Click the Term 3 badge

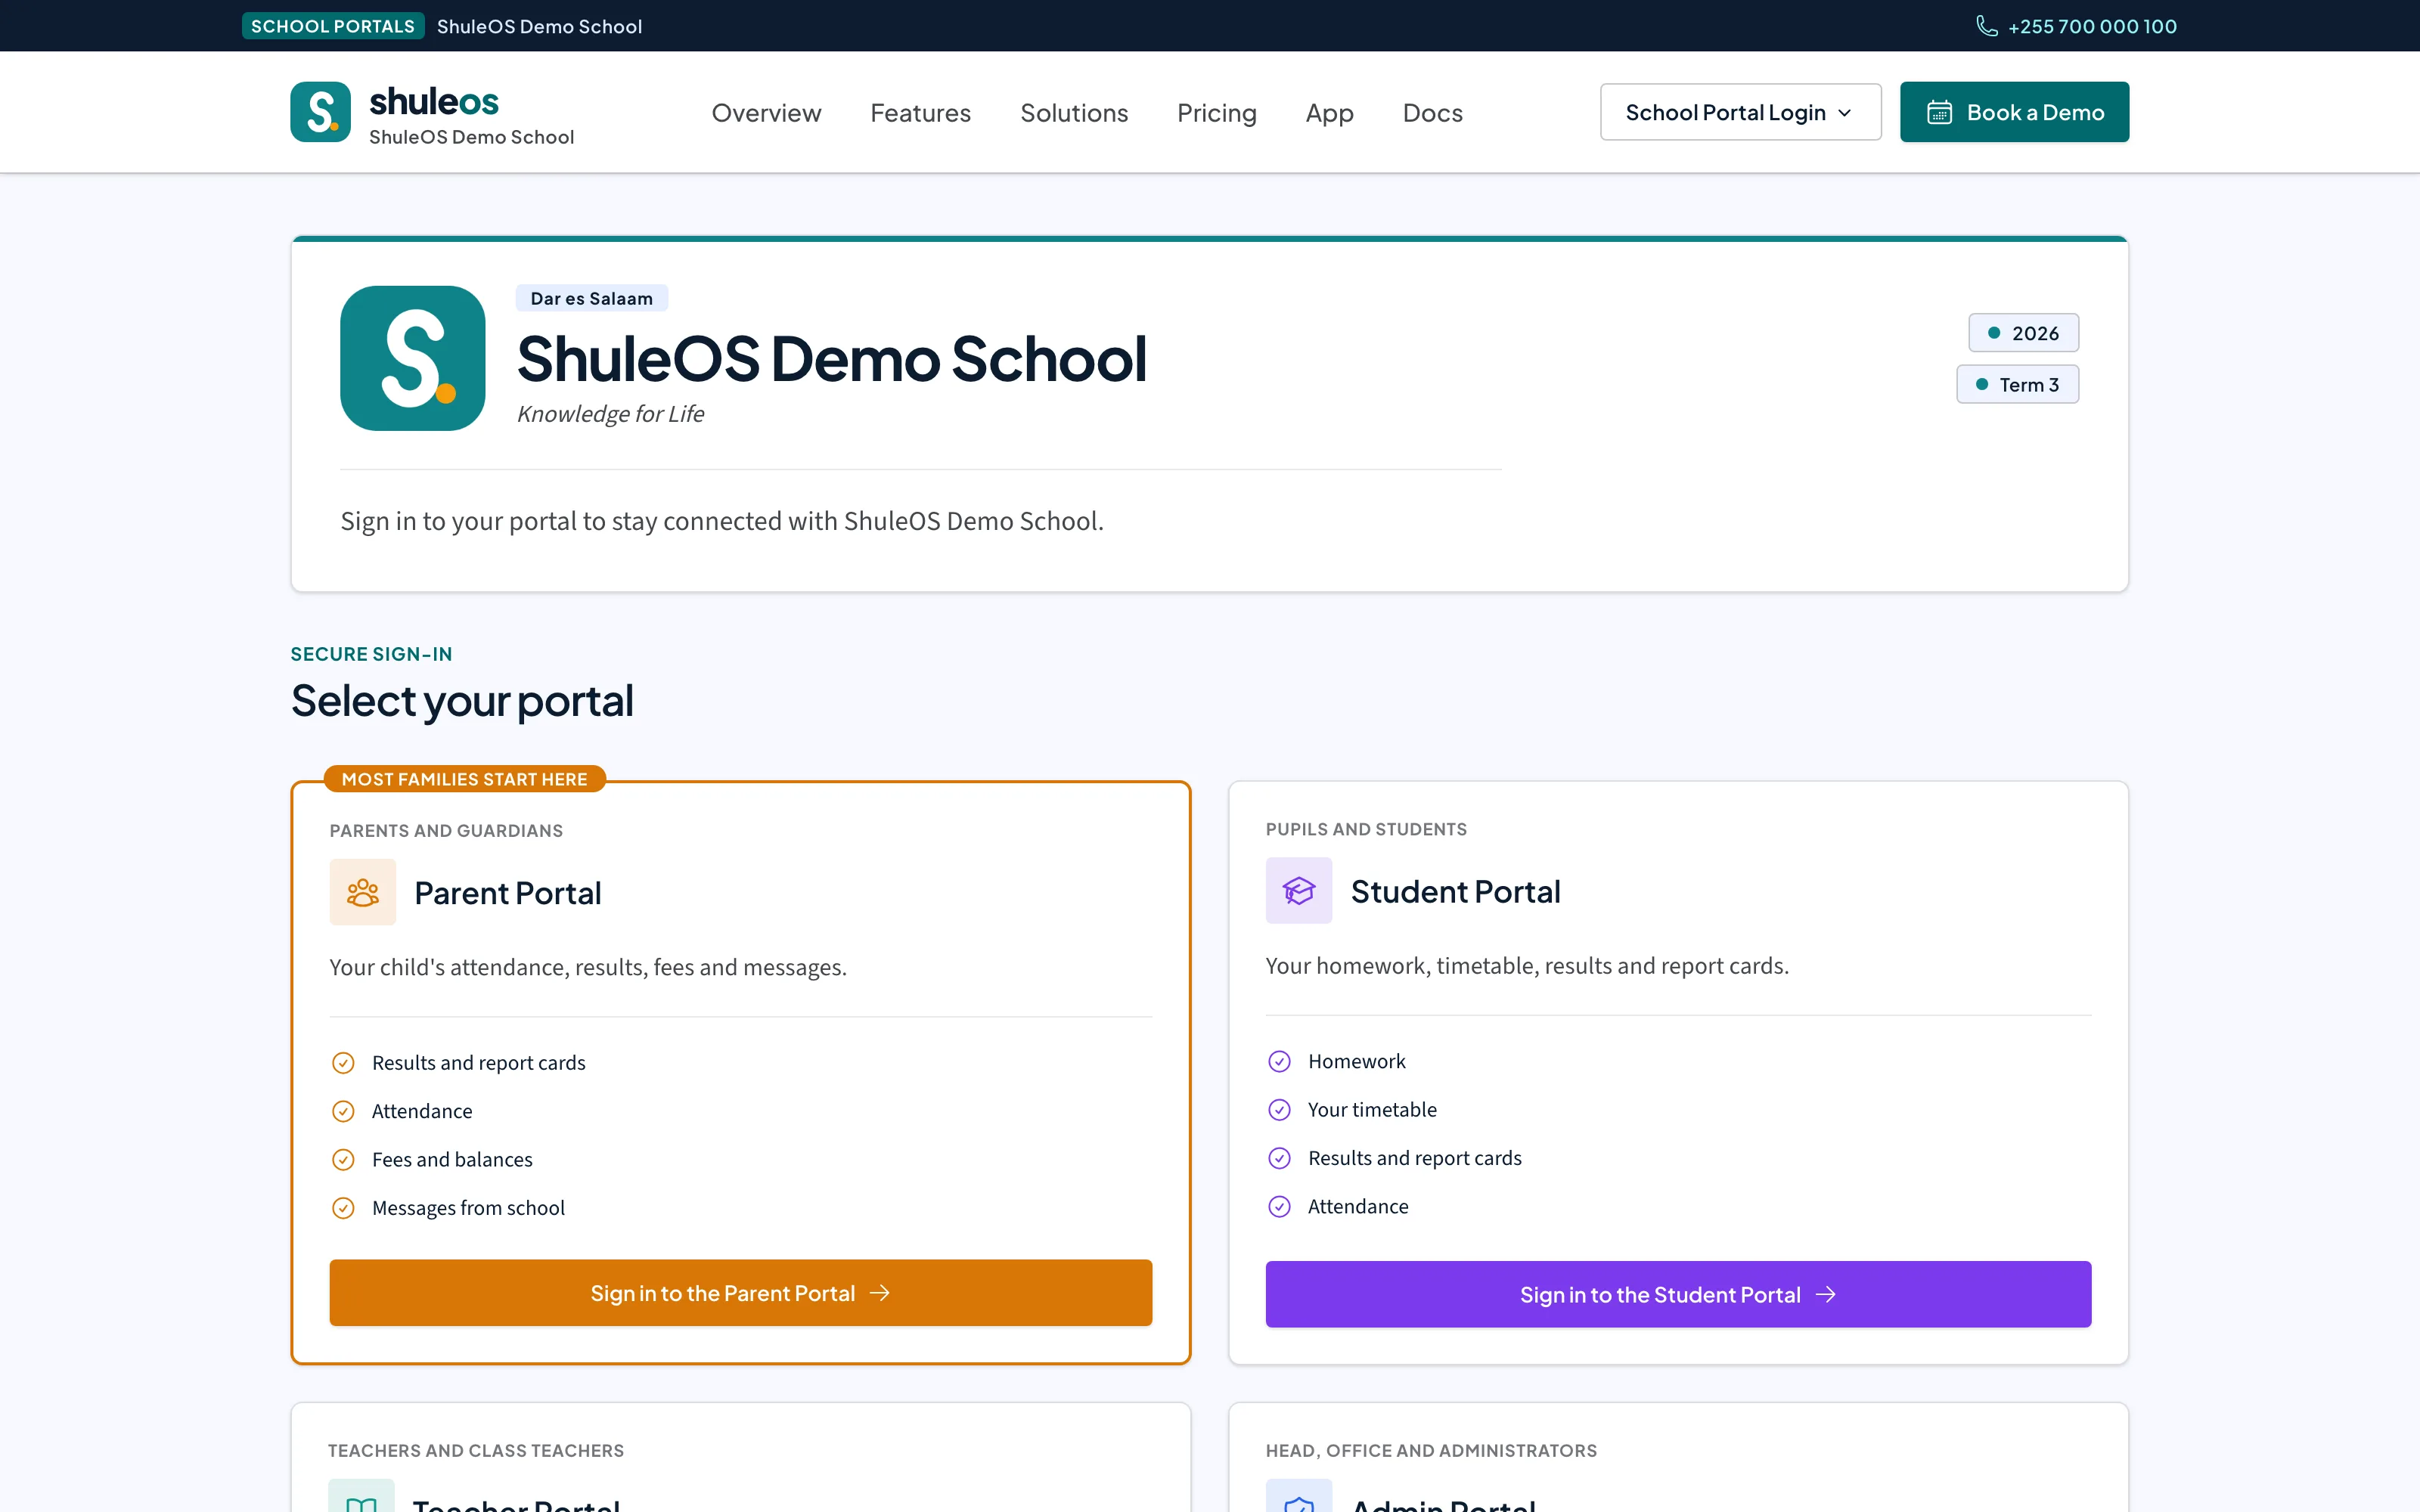point(2017,384)
